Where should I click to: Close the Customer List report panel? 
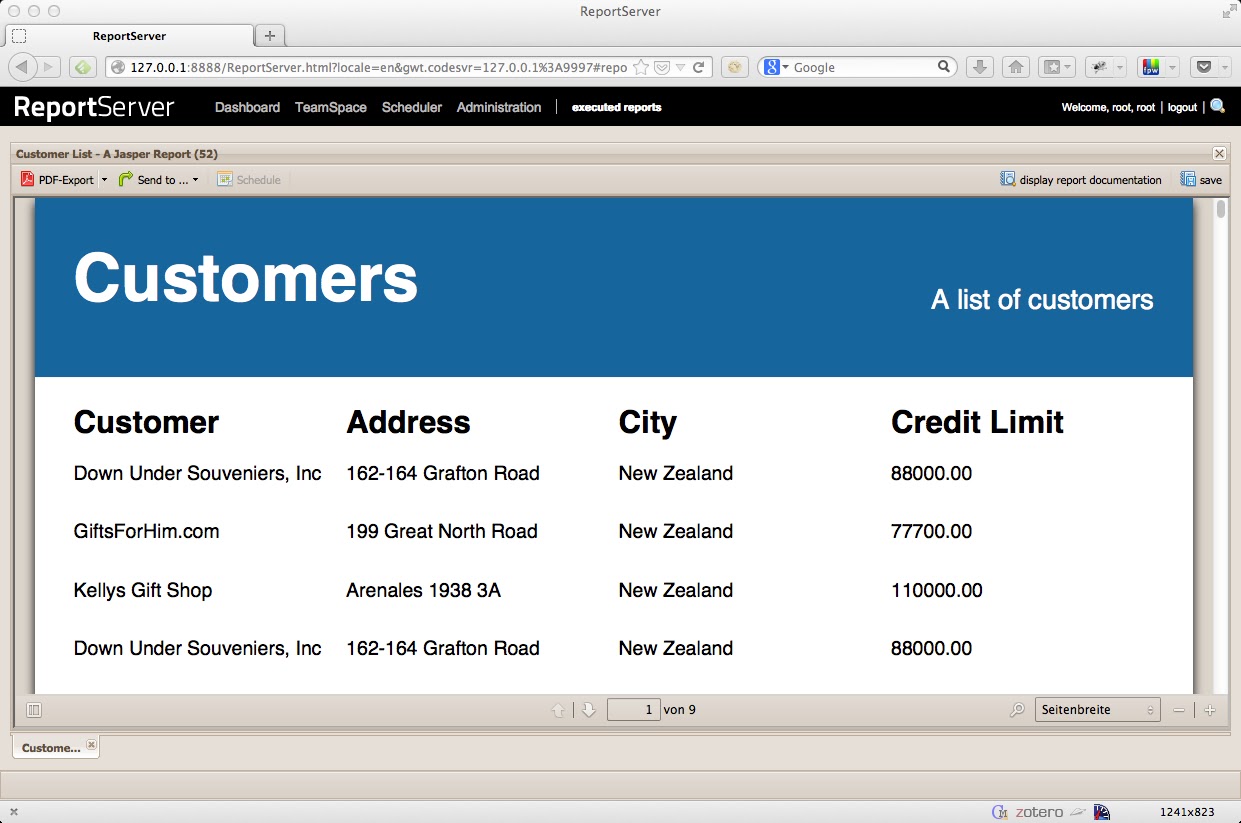click(x=1219, y=154)
